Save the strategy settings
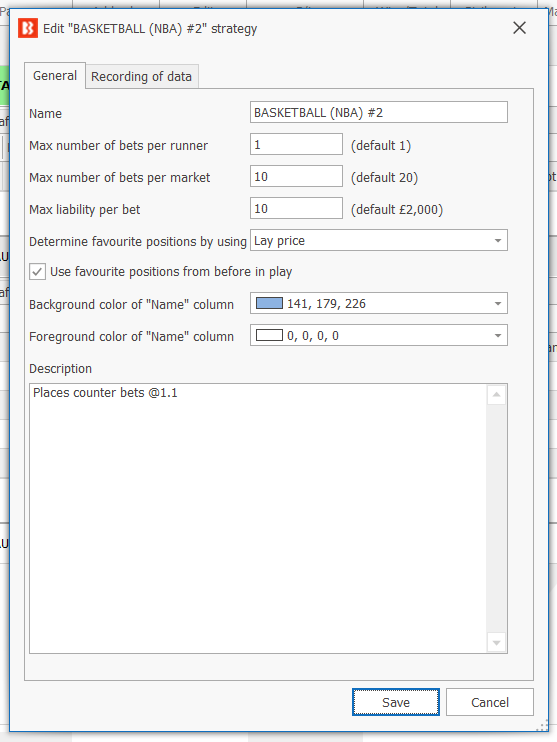 tap(396, 702)
